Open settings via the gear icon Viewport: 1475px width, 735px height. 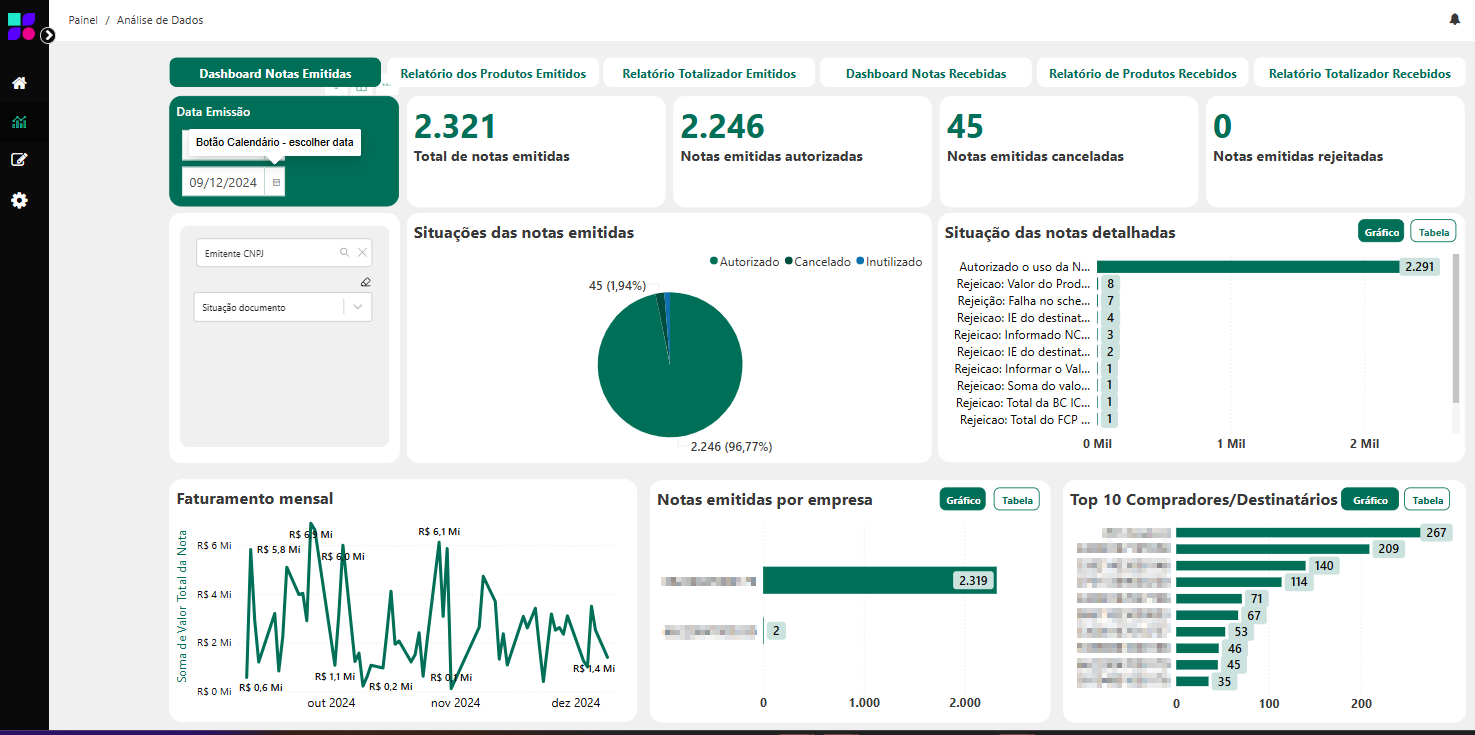[18, 200]
